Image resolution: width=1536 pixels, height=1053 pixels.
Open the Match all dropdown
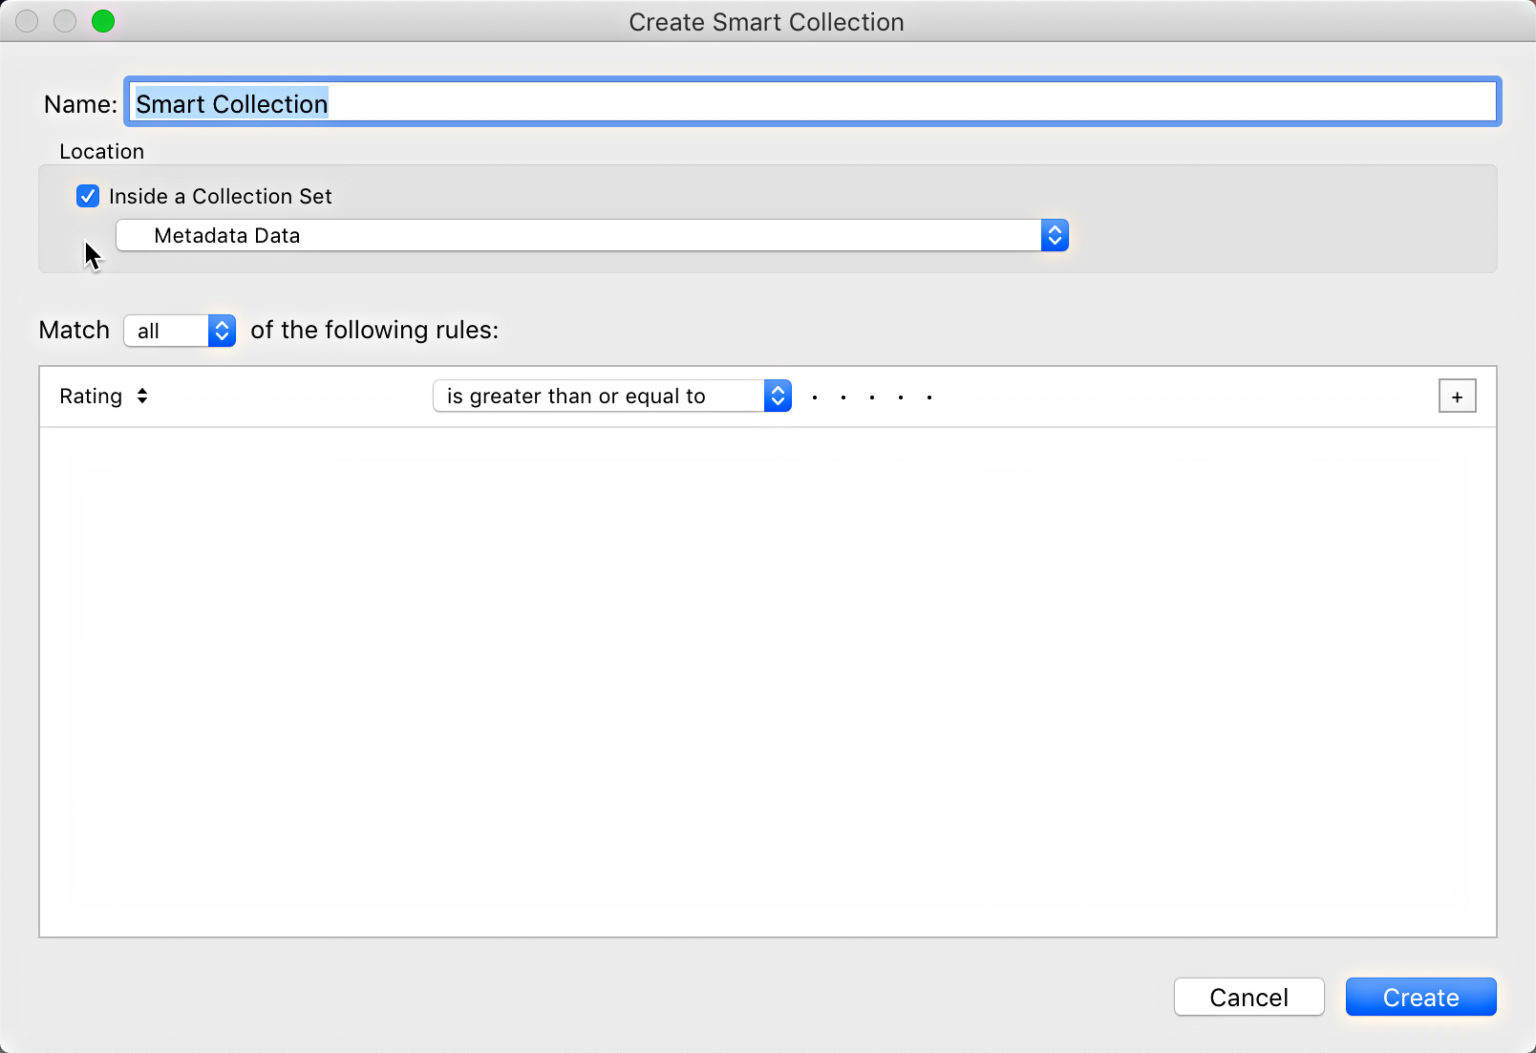tap(180, 330)
